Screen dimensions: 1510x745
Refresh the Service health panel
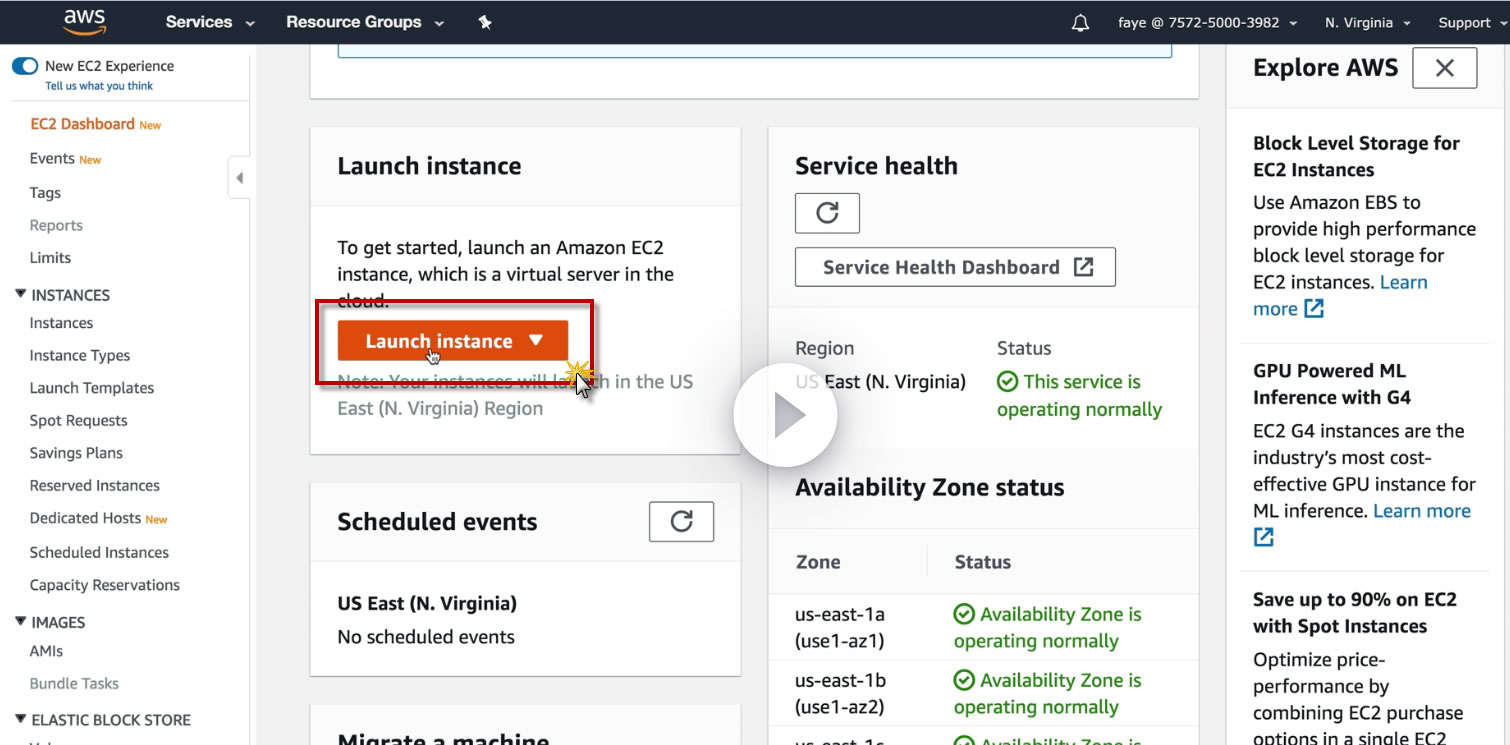point(827,213)
